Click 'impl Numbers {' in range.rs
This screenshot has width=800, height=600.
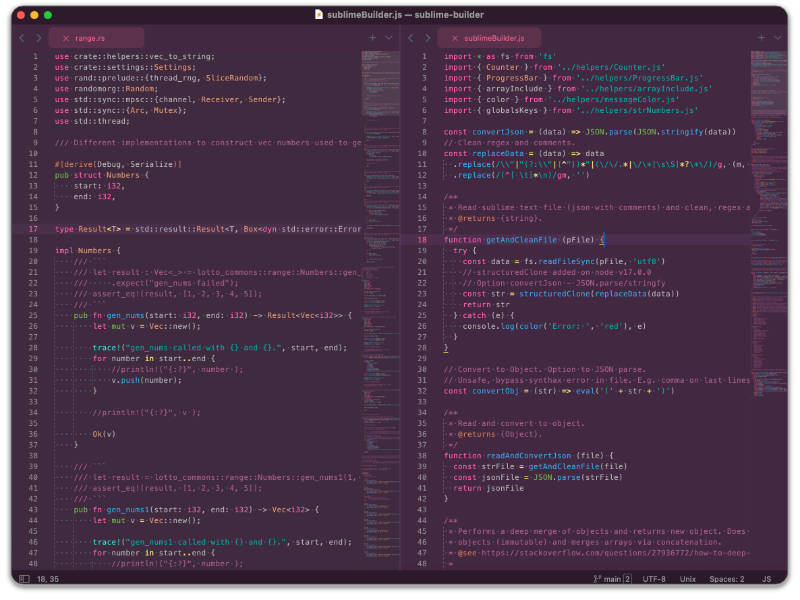tap(88, 251)
